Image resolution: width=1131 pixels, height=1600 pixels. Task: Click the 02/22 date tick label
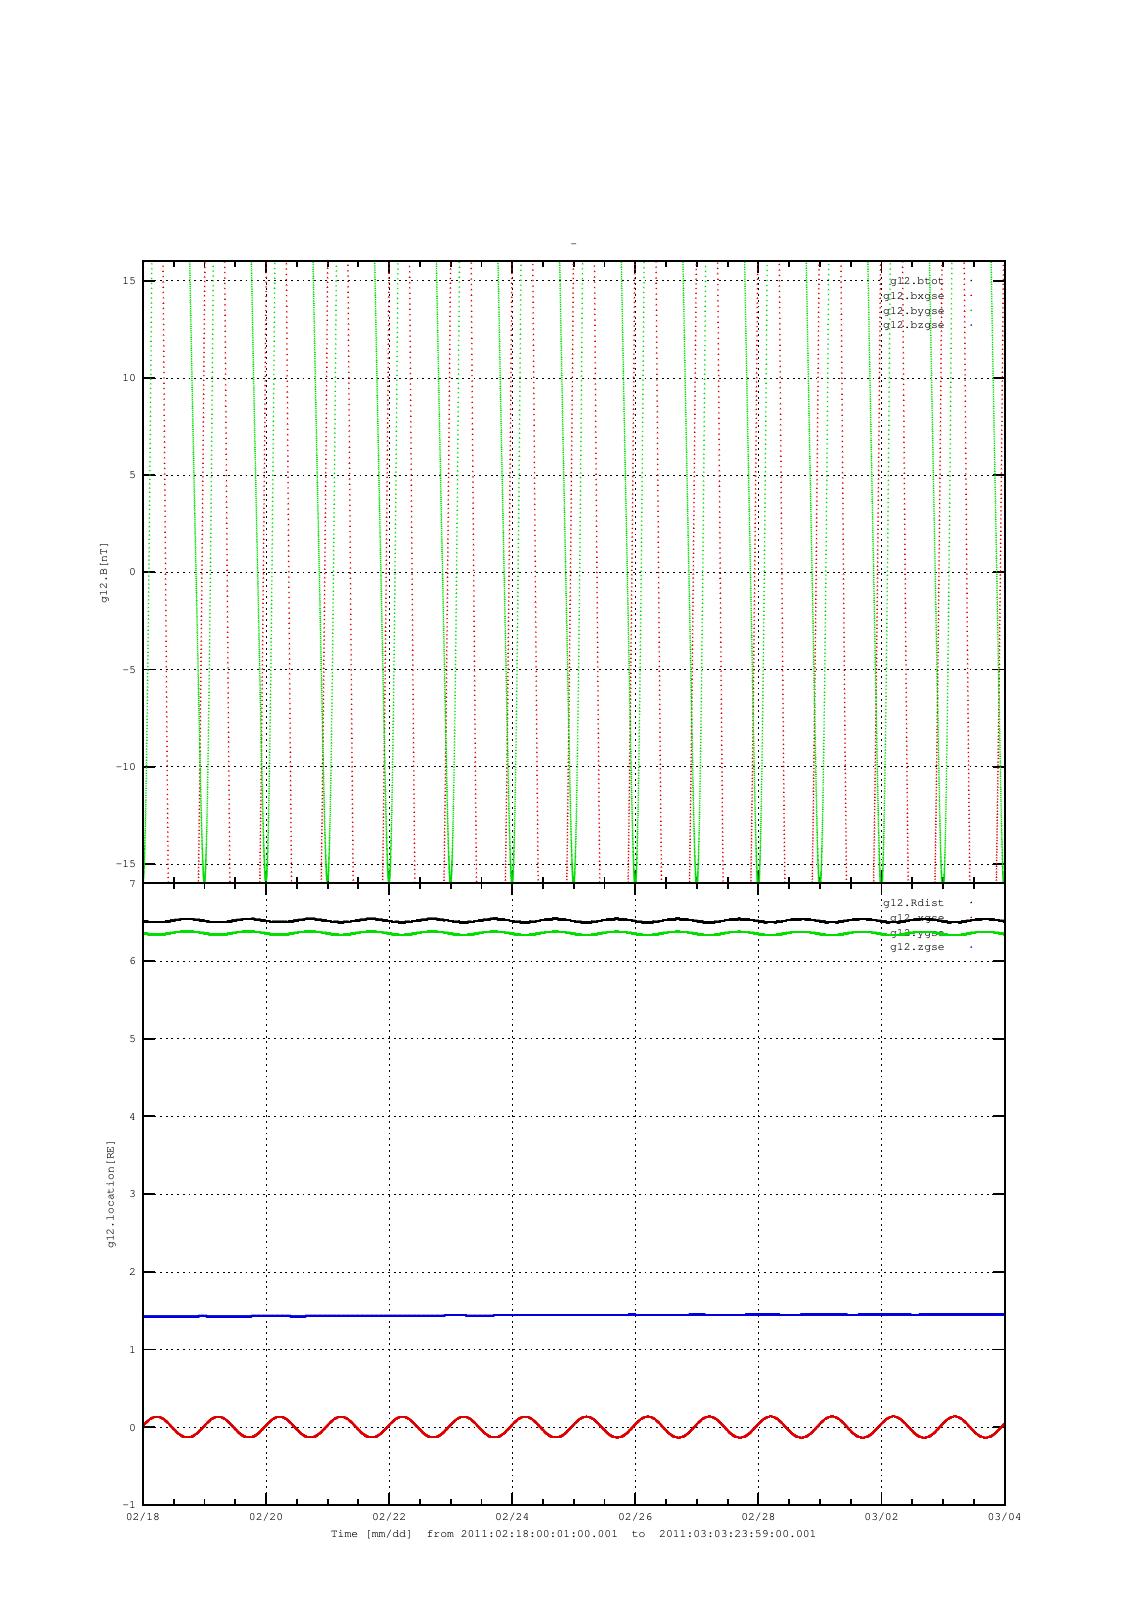pos(389,1516)
